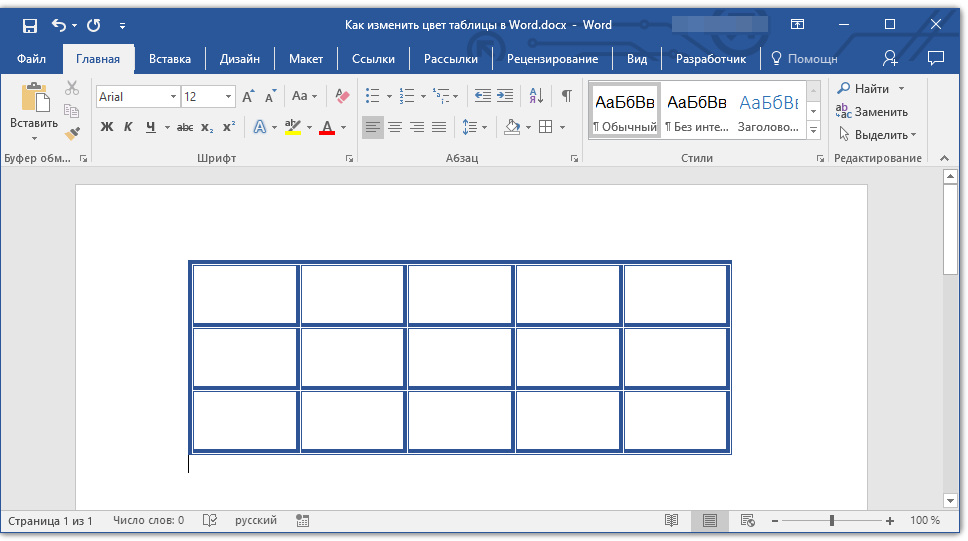Click the zoom slider handle in status bar
The height and width of the screenshot is (541, 968).
click(831, 521)
